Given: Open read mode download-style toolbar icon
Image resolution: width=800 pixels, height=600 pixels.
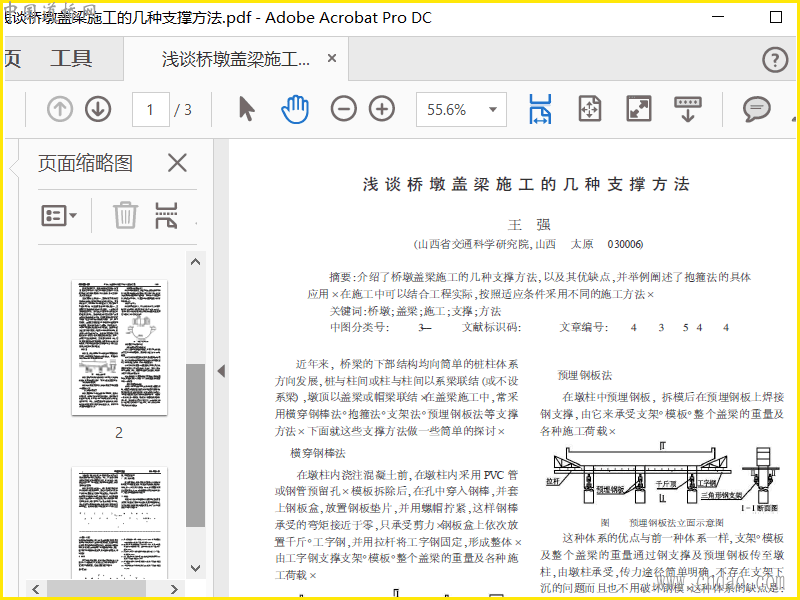Looking at the screenshot, I should 688,109.
